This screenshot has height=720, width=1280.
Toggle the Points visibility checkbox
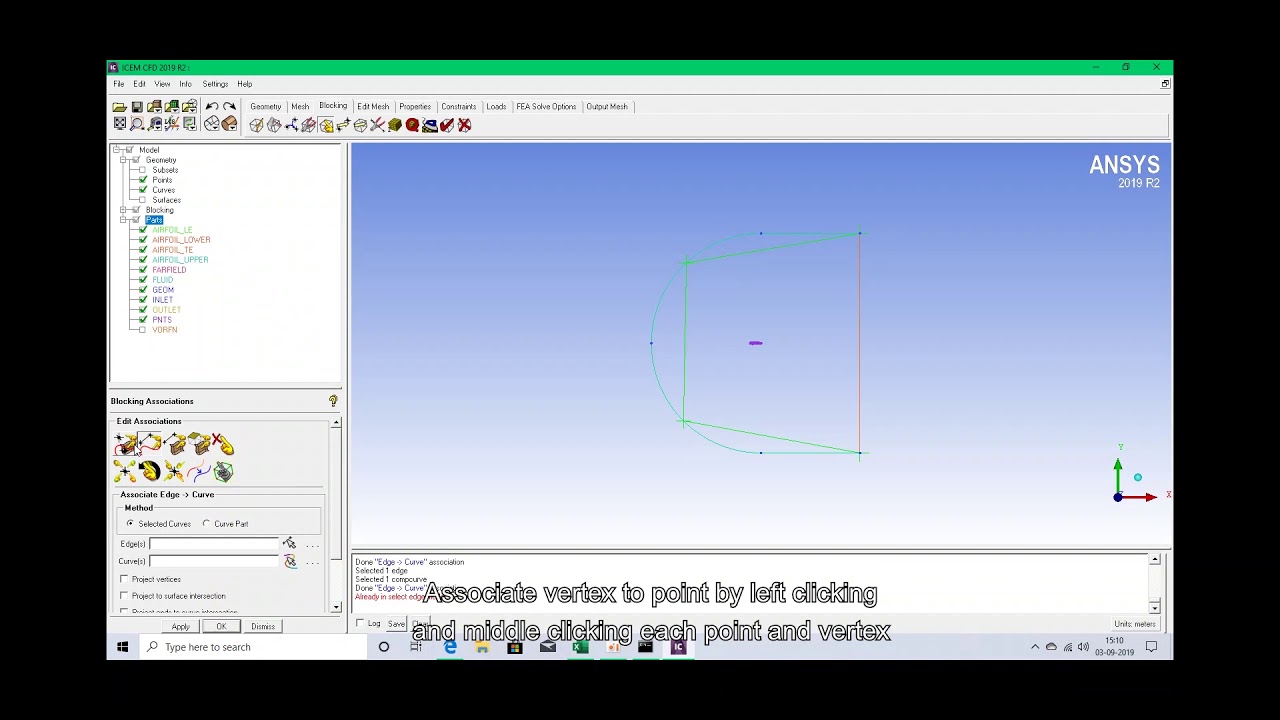143,180
